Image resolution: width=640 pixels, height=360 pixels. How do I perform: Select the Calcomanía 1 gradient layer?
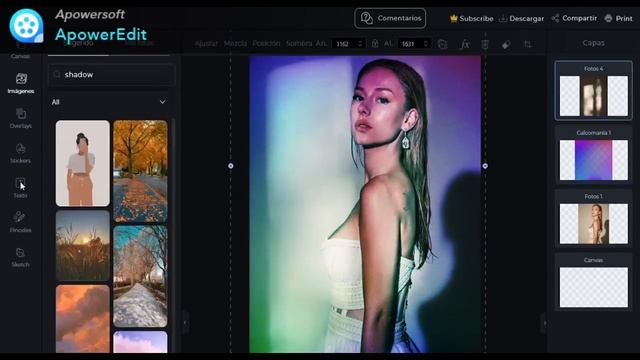click(593, 154)
